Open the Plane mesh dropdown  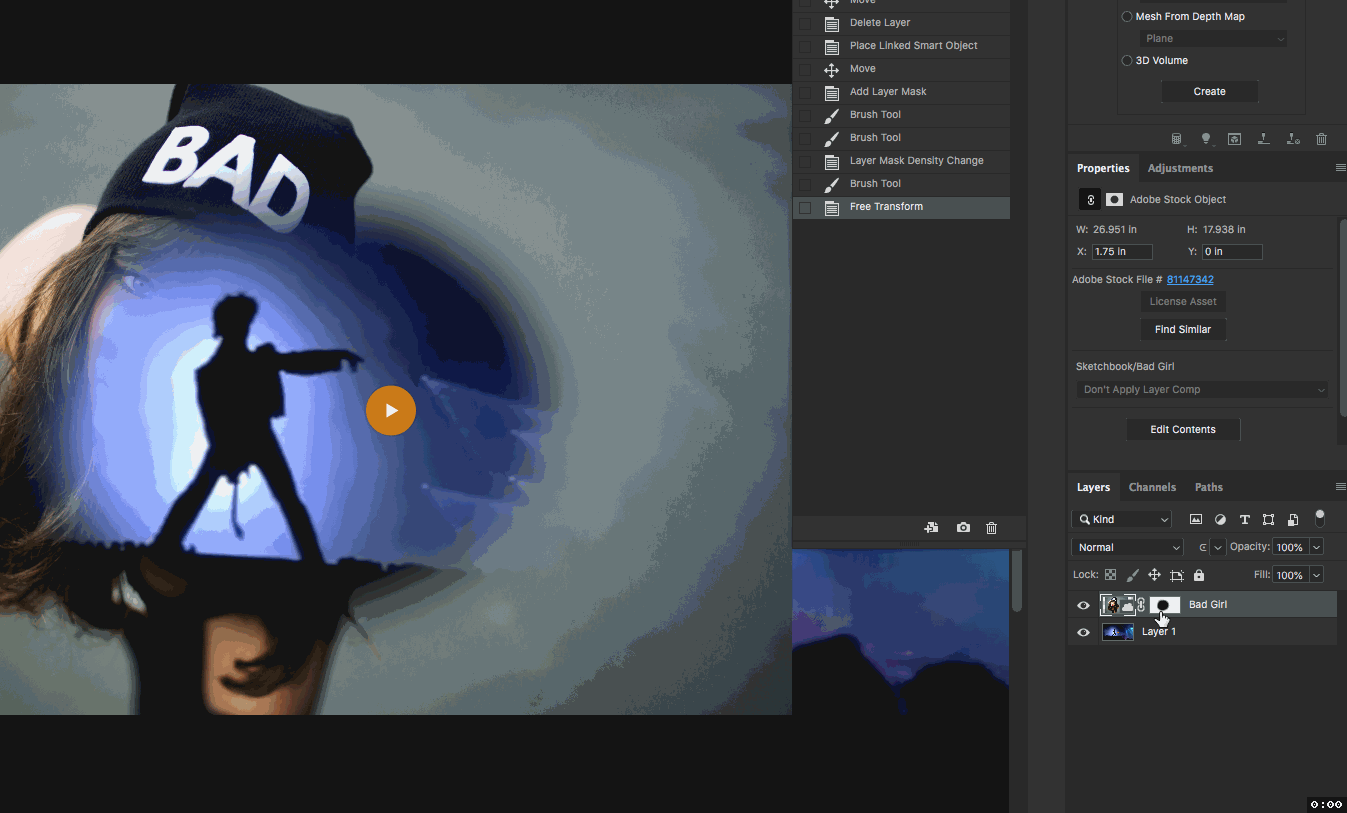pyautogui.click(x=1213, y=39)
